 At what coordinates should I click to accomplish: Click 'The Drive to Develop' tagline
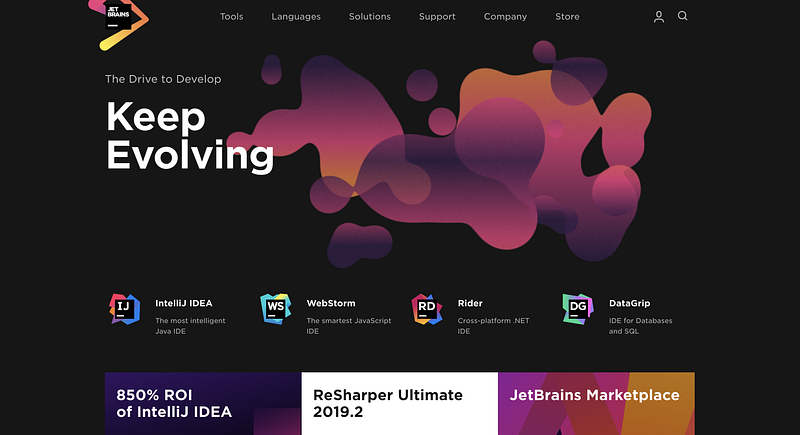pyautogui.click(x=163, y=79)
